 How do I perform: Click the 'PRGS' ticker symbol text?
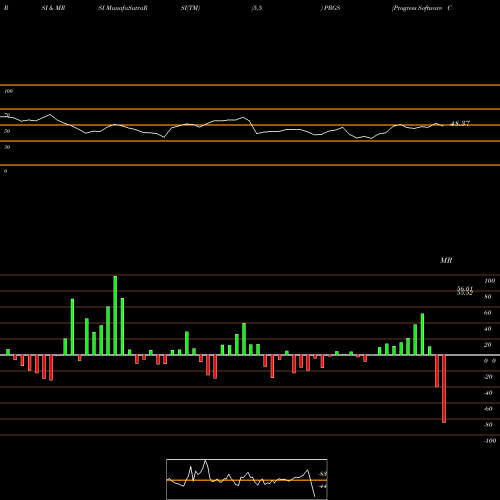332,8
